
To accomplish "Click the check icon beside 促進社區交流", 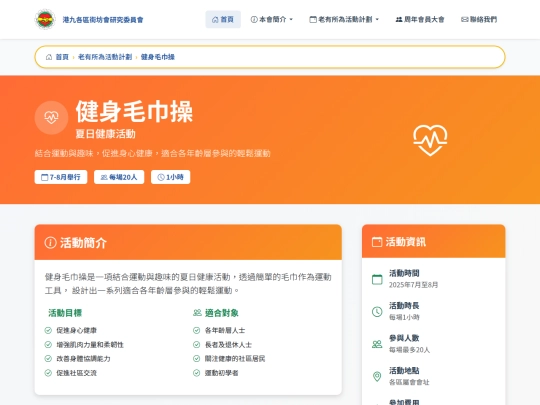I will pyautogui.click(x=48, y=373).
